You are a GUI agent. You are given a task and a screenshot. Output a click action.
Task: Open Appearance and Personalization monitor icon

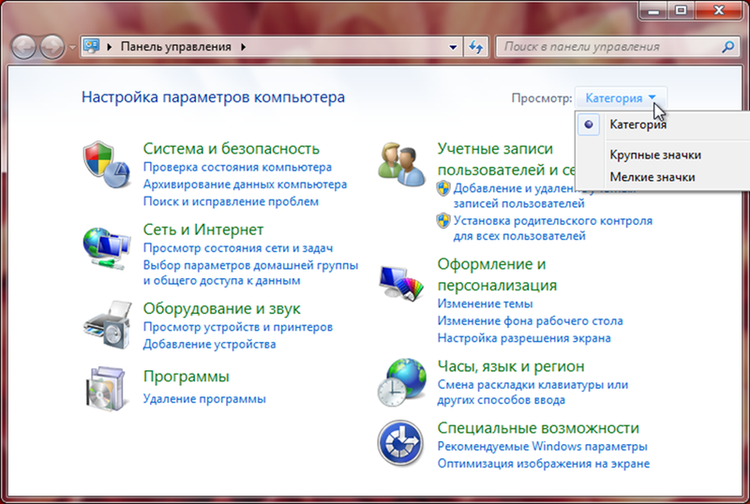[x=402, y=283]
